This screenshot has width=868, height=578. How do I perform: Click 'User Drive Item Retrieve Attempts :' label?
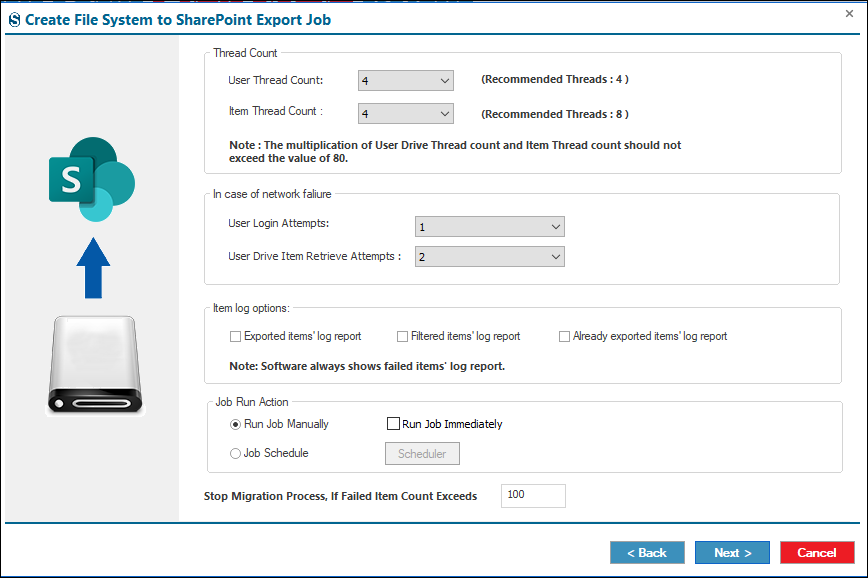point(314,256)
